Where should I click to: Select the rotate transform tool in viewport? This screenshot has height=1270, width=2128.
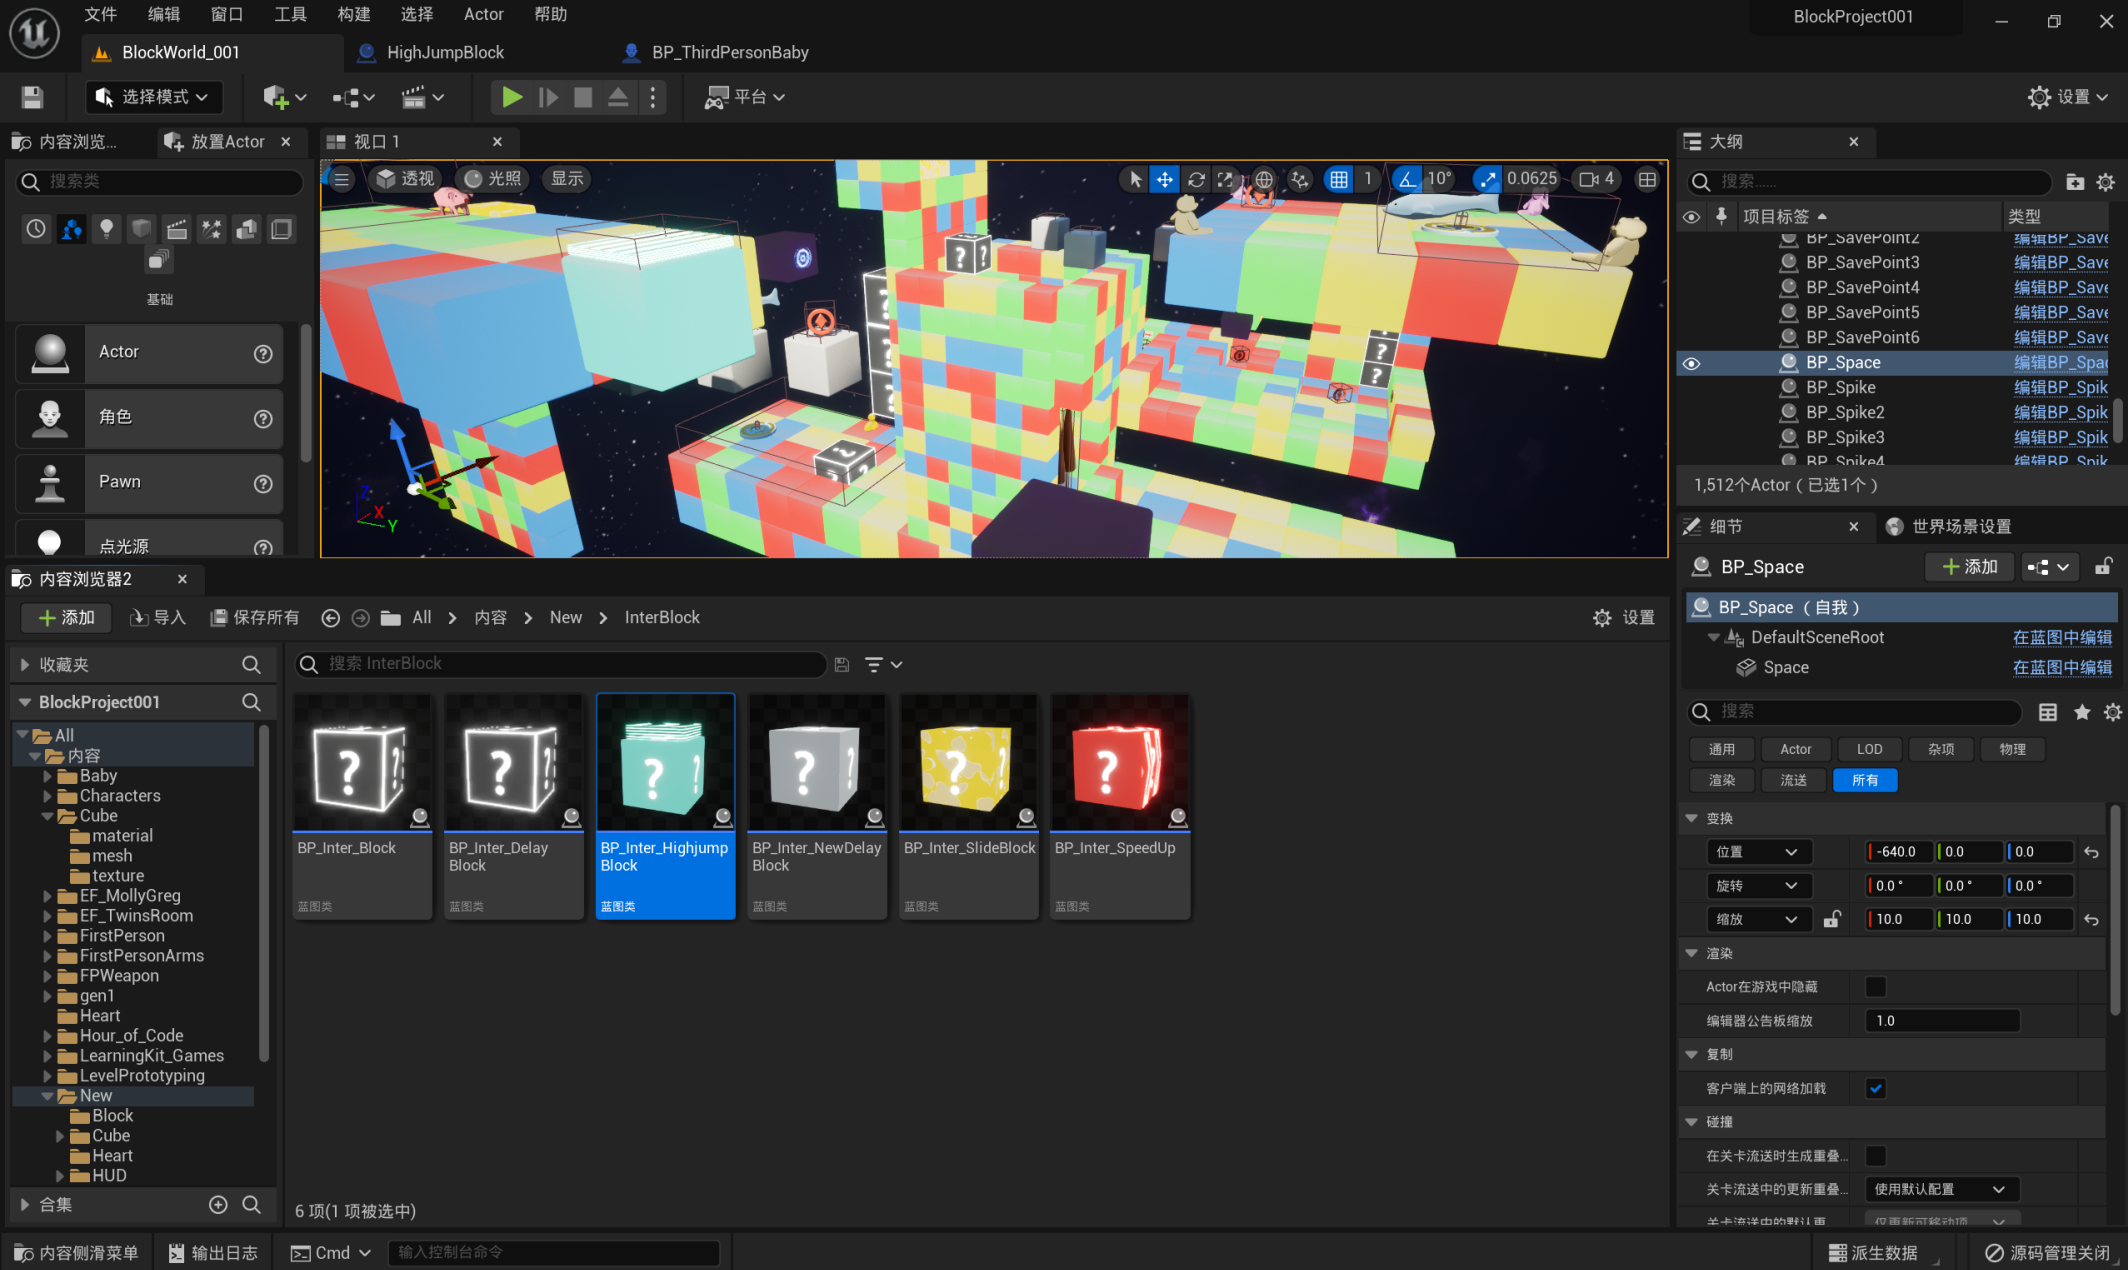click(1196, 179)
